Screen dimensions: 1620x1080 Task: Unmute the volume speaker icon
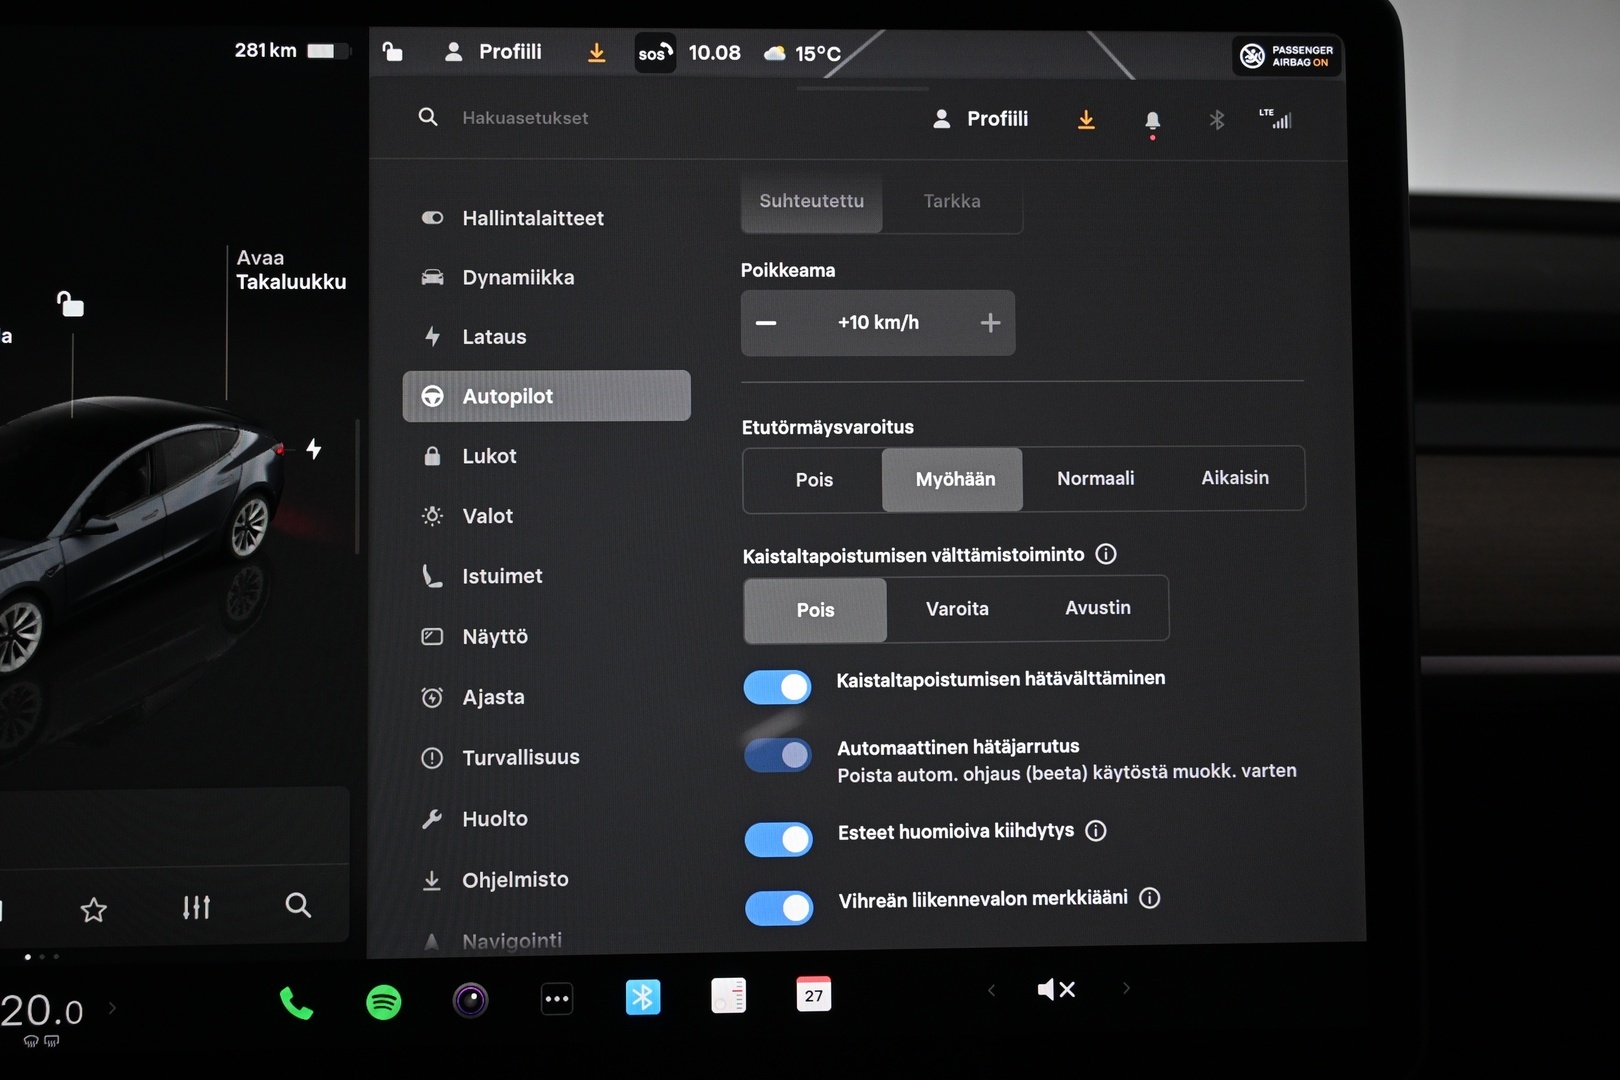(1056, 990)
